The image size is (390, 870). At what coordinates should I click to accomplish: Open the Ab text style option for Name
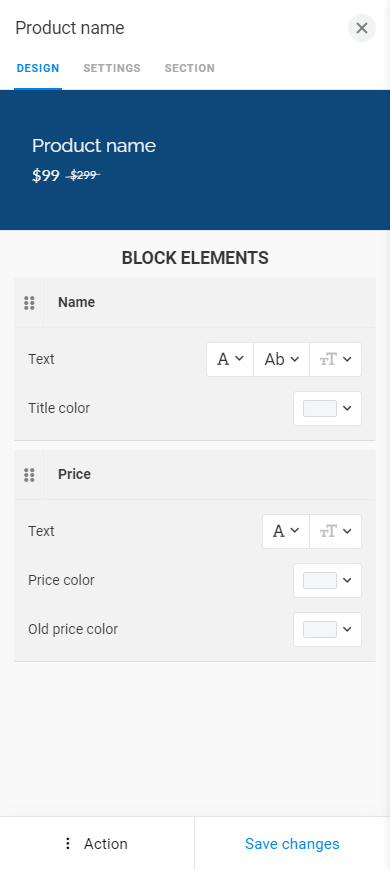click(x=281, y=360)
